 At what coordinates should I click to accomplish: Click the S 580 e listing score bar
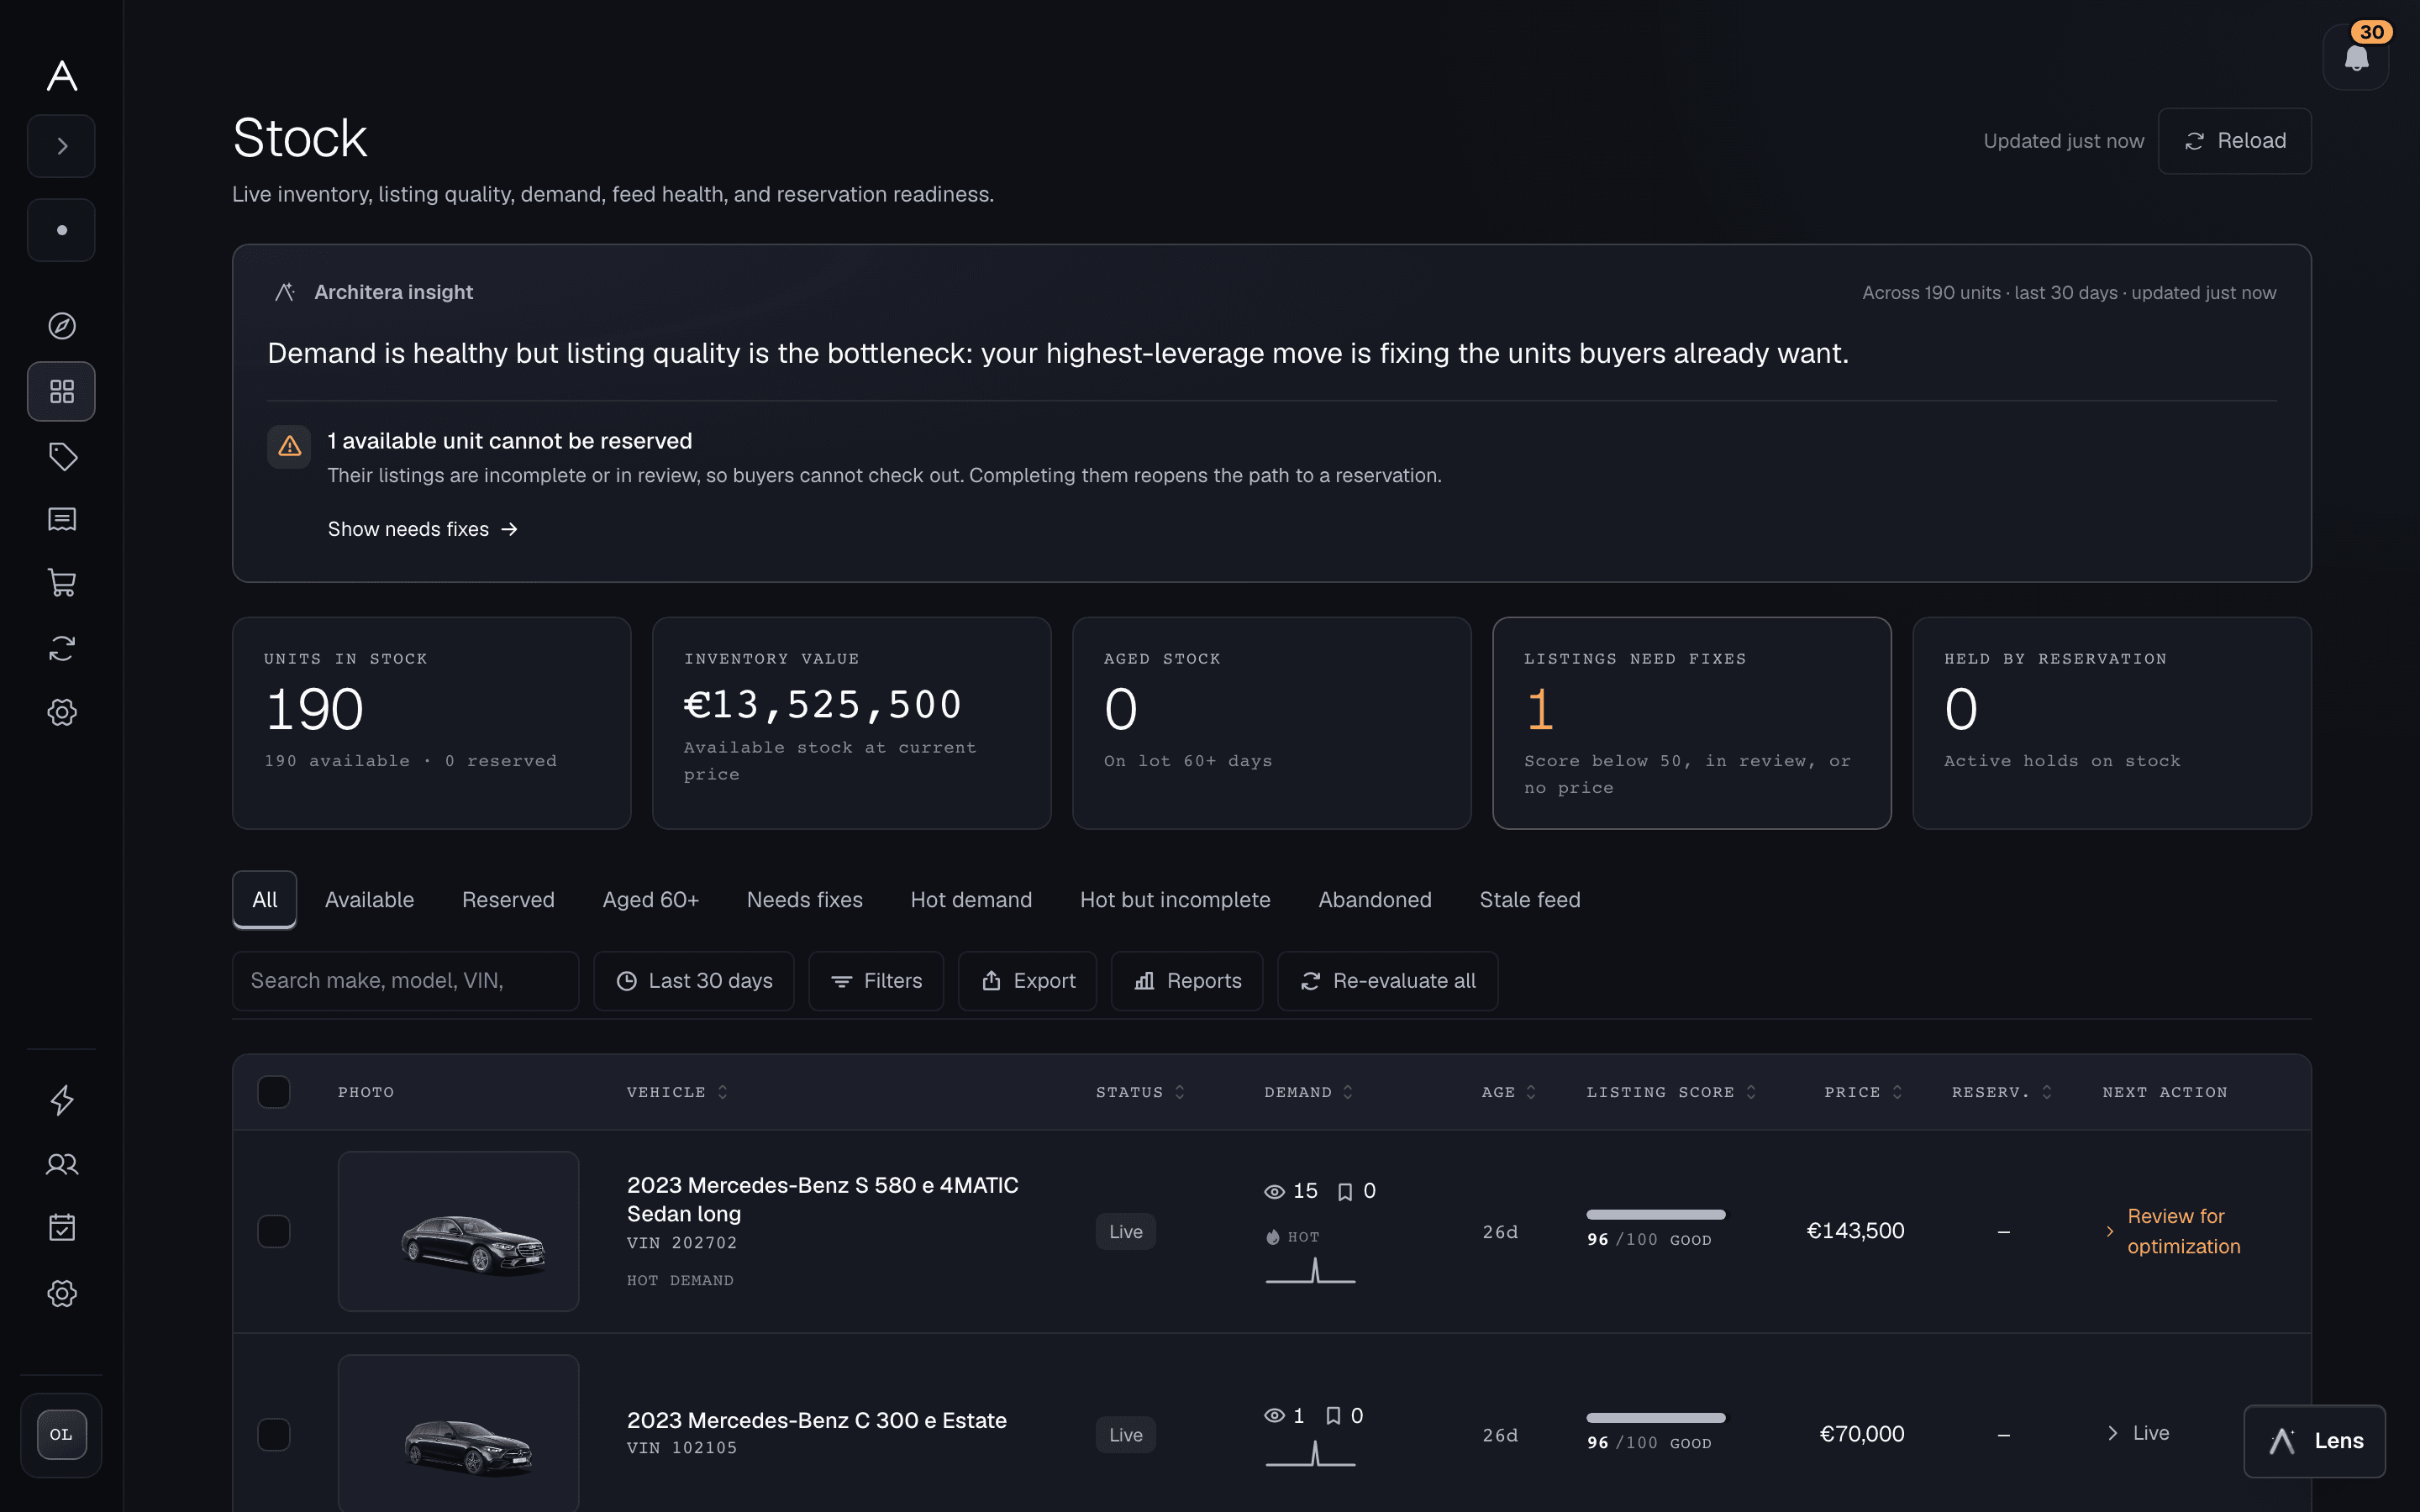[1656, 1214]
